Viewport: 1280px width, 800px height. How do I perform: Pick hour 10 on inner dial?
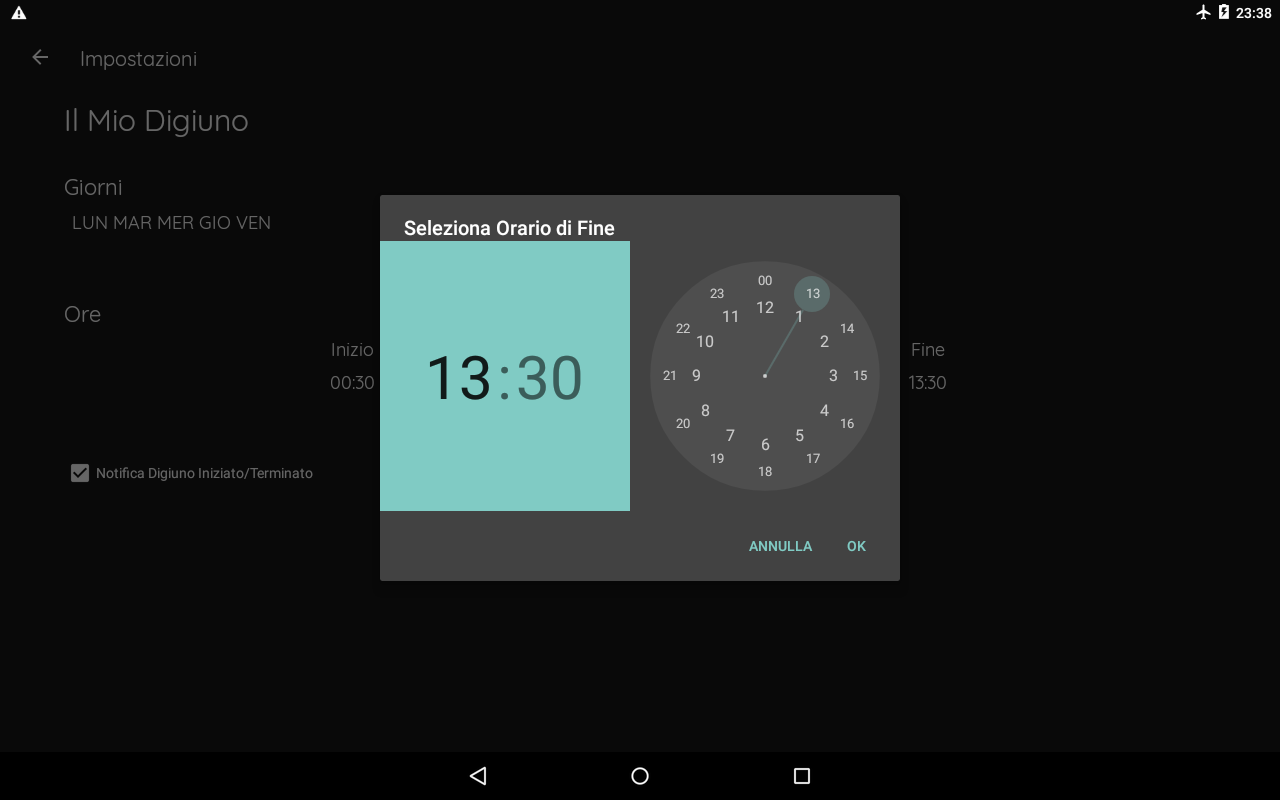[705, 342]
